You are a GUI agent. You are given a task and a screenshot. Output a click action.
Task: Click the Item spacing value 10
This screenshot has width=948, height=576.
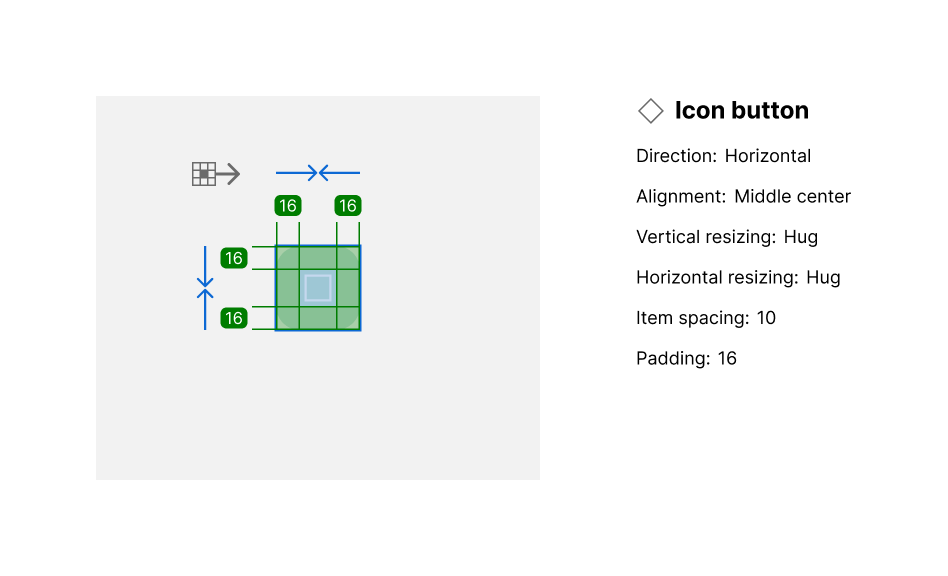[766, 318]
